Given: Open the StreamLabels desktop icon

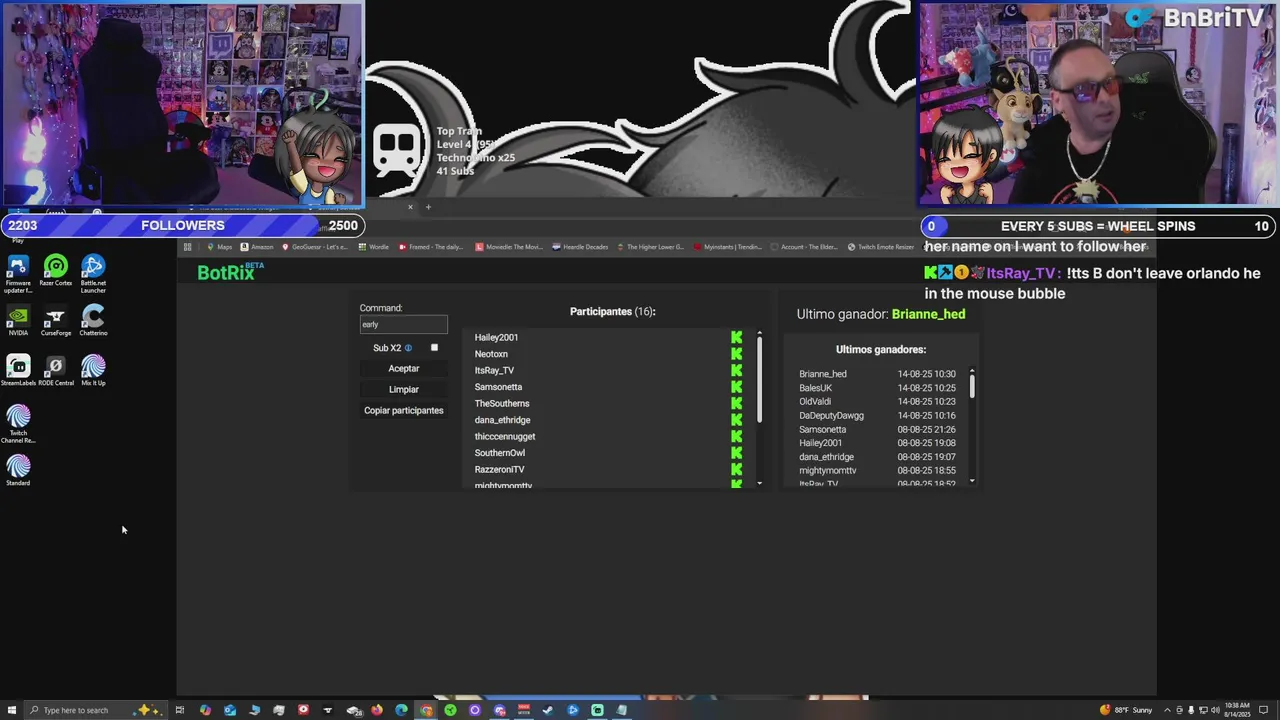Looking at the screenshot, I should [x=18, y=371].
